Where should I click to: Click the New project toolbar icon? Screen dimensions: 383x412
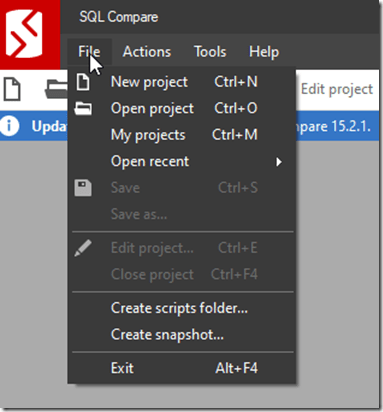[12, 89]
